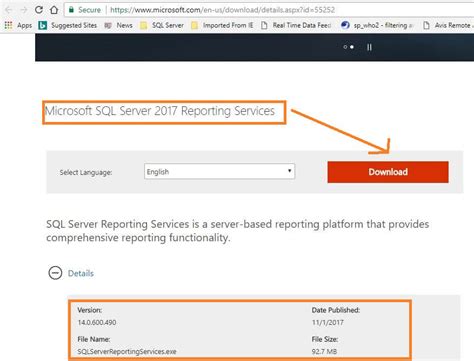Click file name SQLServerReportingServices.exe
Image resolution: width=474 pixels, height=361 pixels.
127,351
